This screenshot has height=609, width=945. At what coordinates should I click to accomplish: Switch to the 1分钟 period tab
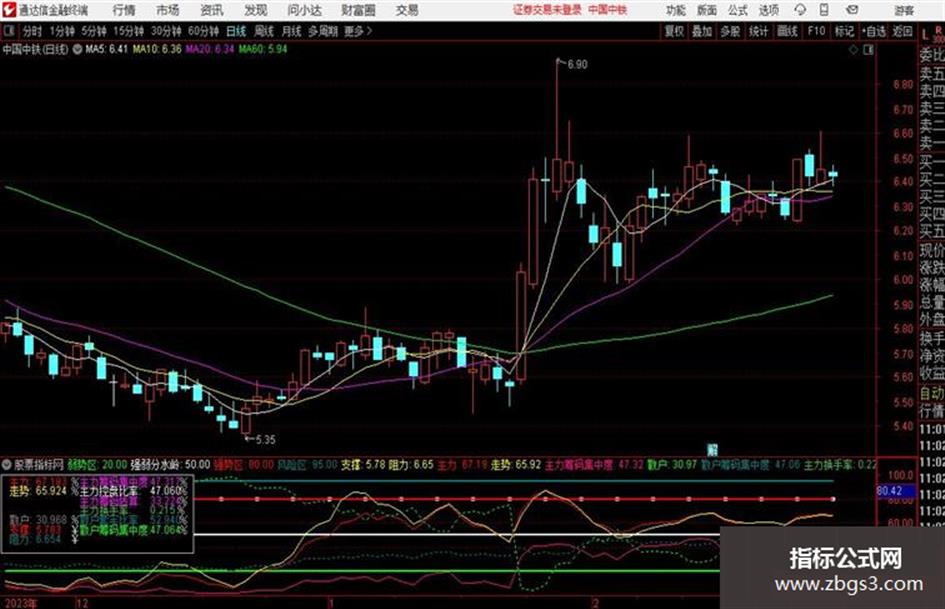coord(62,31)
